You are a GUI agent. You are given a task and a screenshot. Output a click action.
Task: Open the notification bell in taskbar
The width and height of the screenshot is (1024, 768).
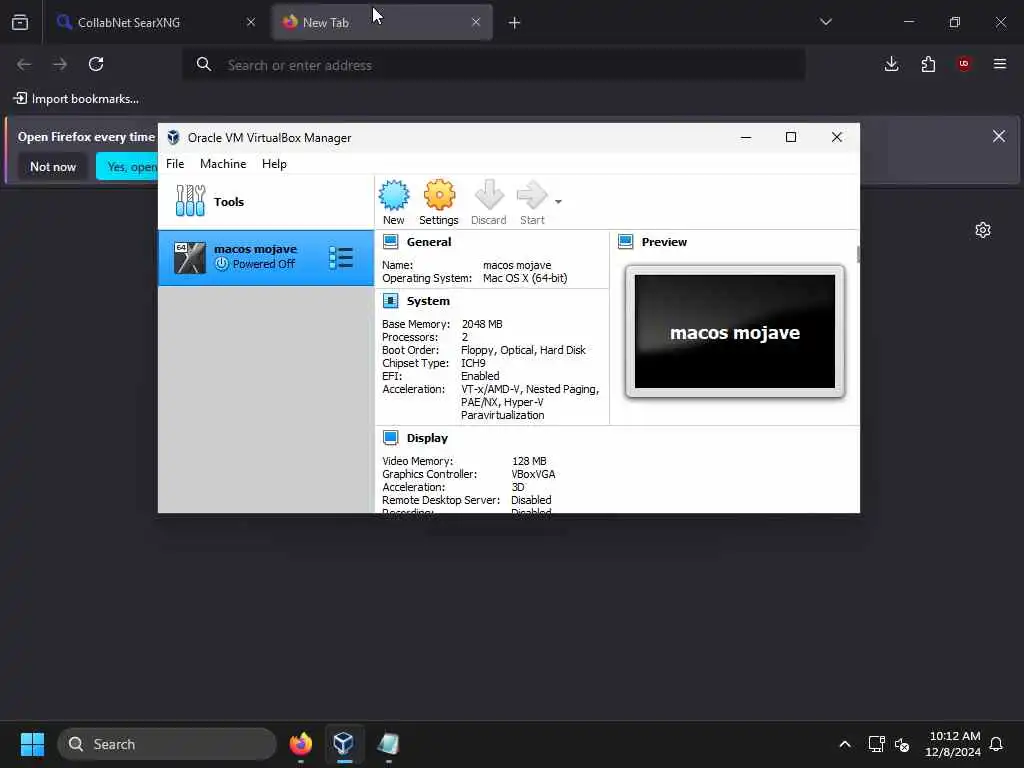pyautogui.click(x=996, y=744)
